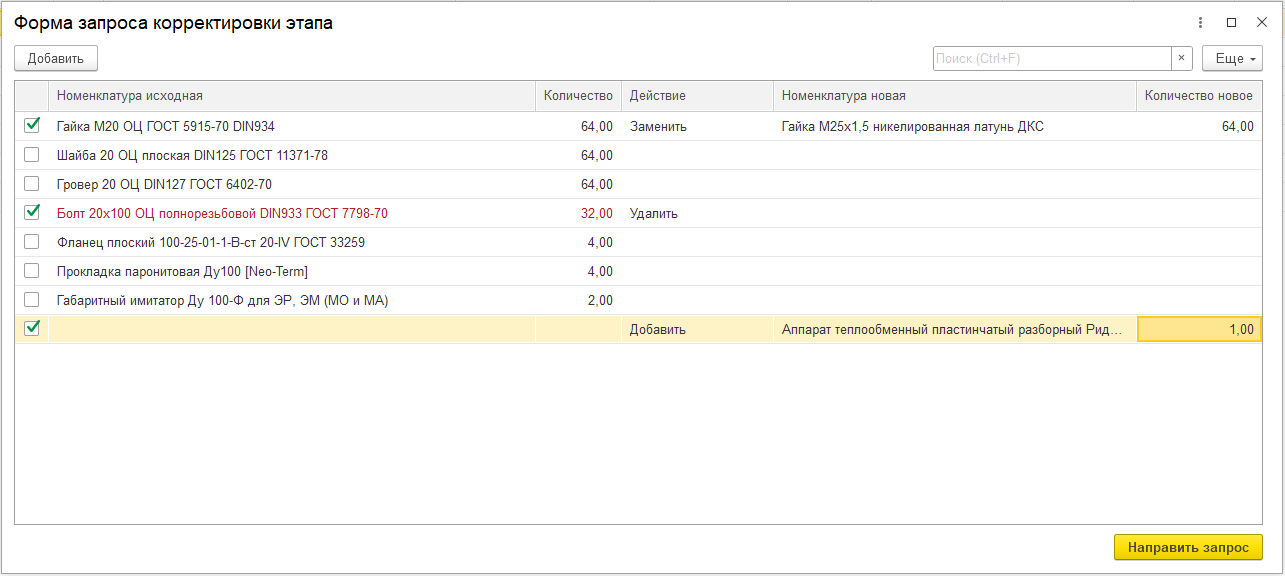Click the red quantity 32,00 cell

[578, 214]
